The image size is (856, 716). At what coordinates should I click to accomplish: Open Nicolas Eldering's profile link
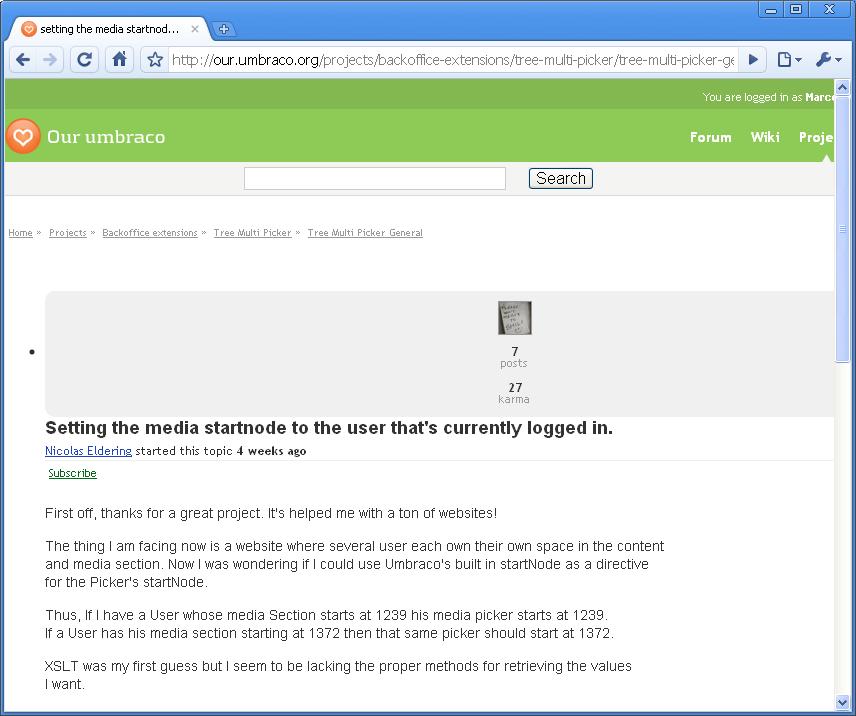[x=88, y=451]
